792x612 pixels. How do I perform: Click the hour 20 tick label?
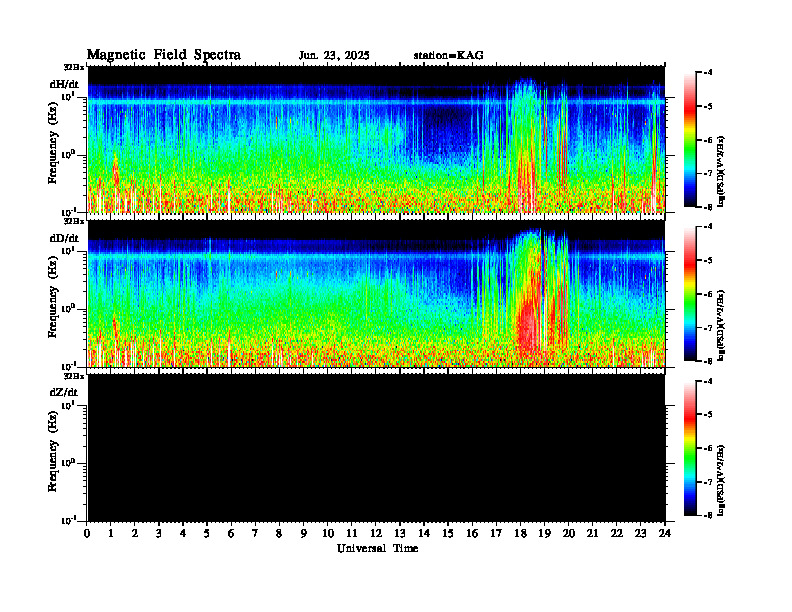(x=569, y=533)
